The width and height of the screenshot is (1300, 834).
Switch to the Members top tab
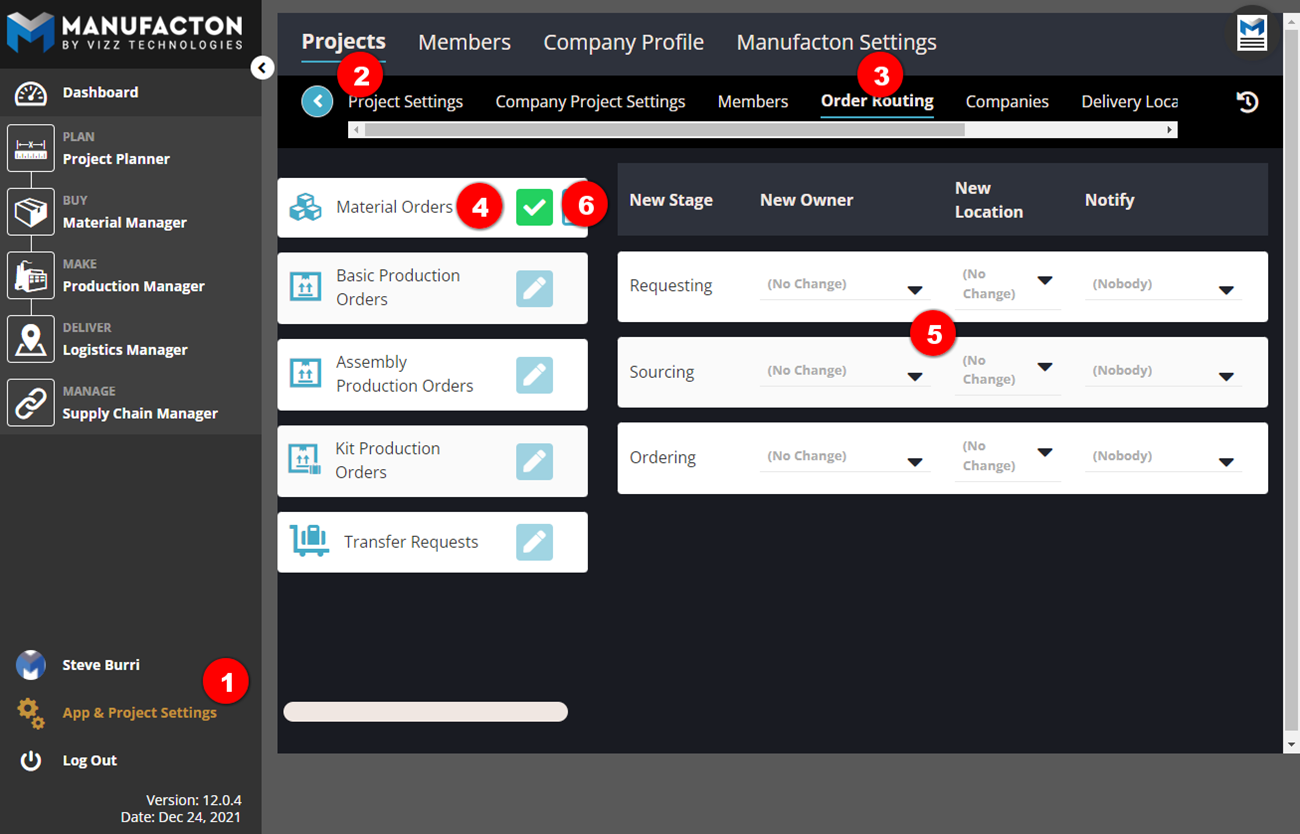(464, 43)
